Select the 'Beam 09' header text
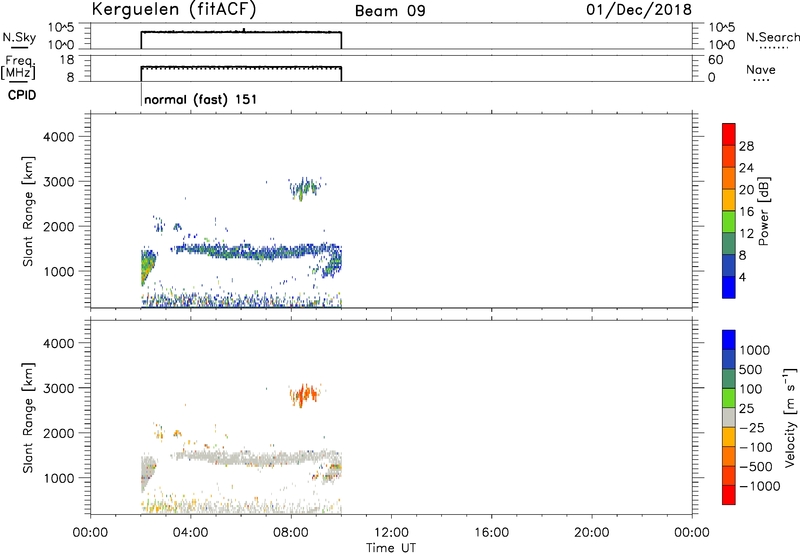 [390, 11]
